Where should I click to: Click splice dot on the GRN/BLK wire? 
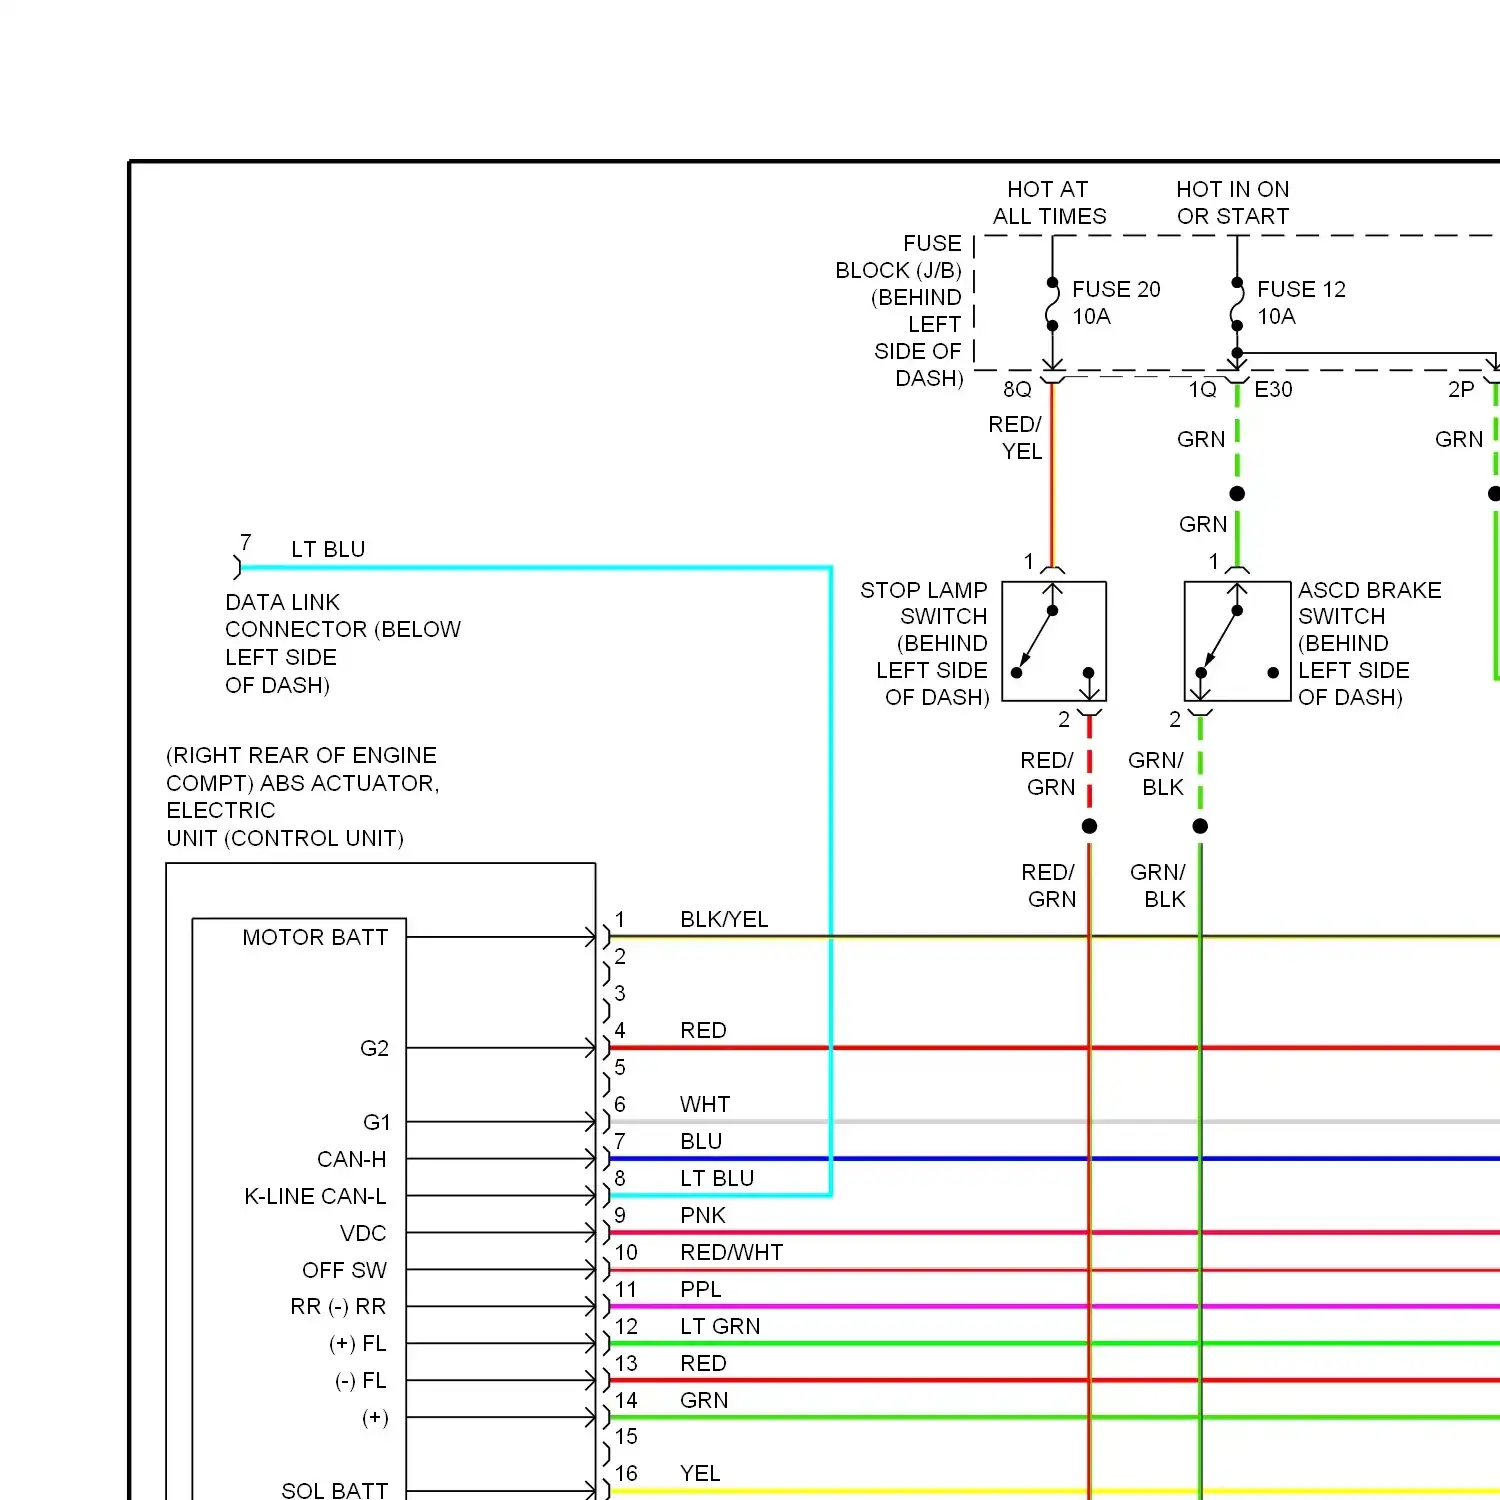[1200, 826]
